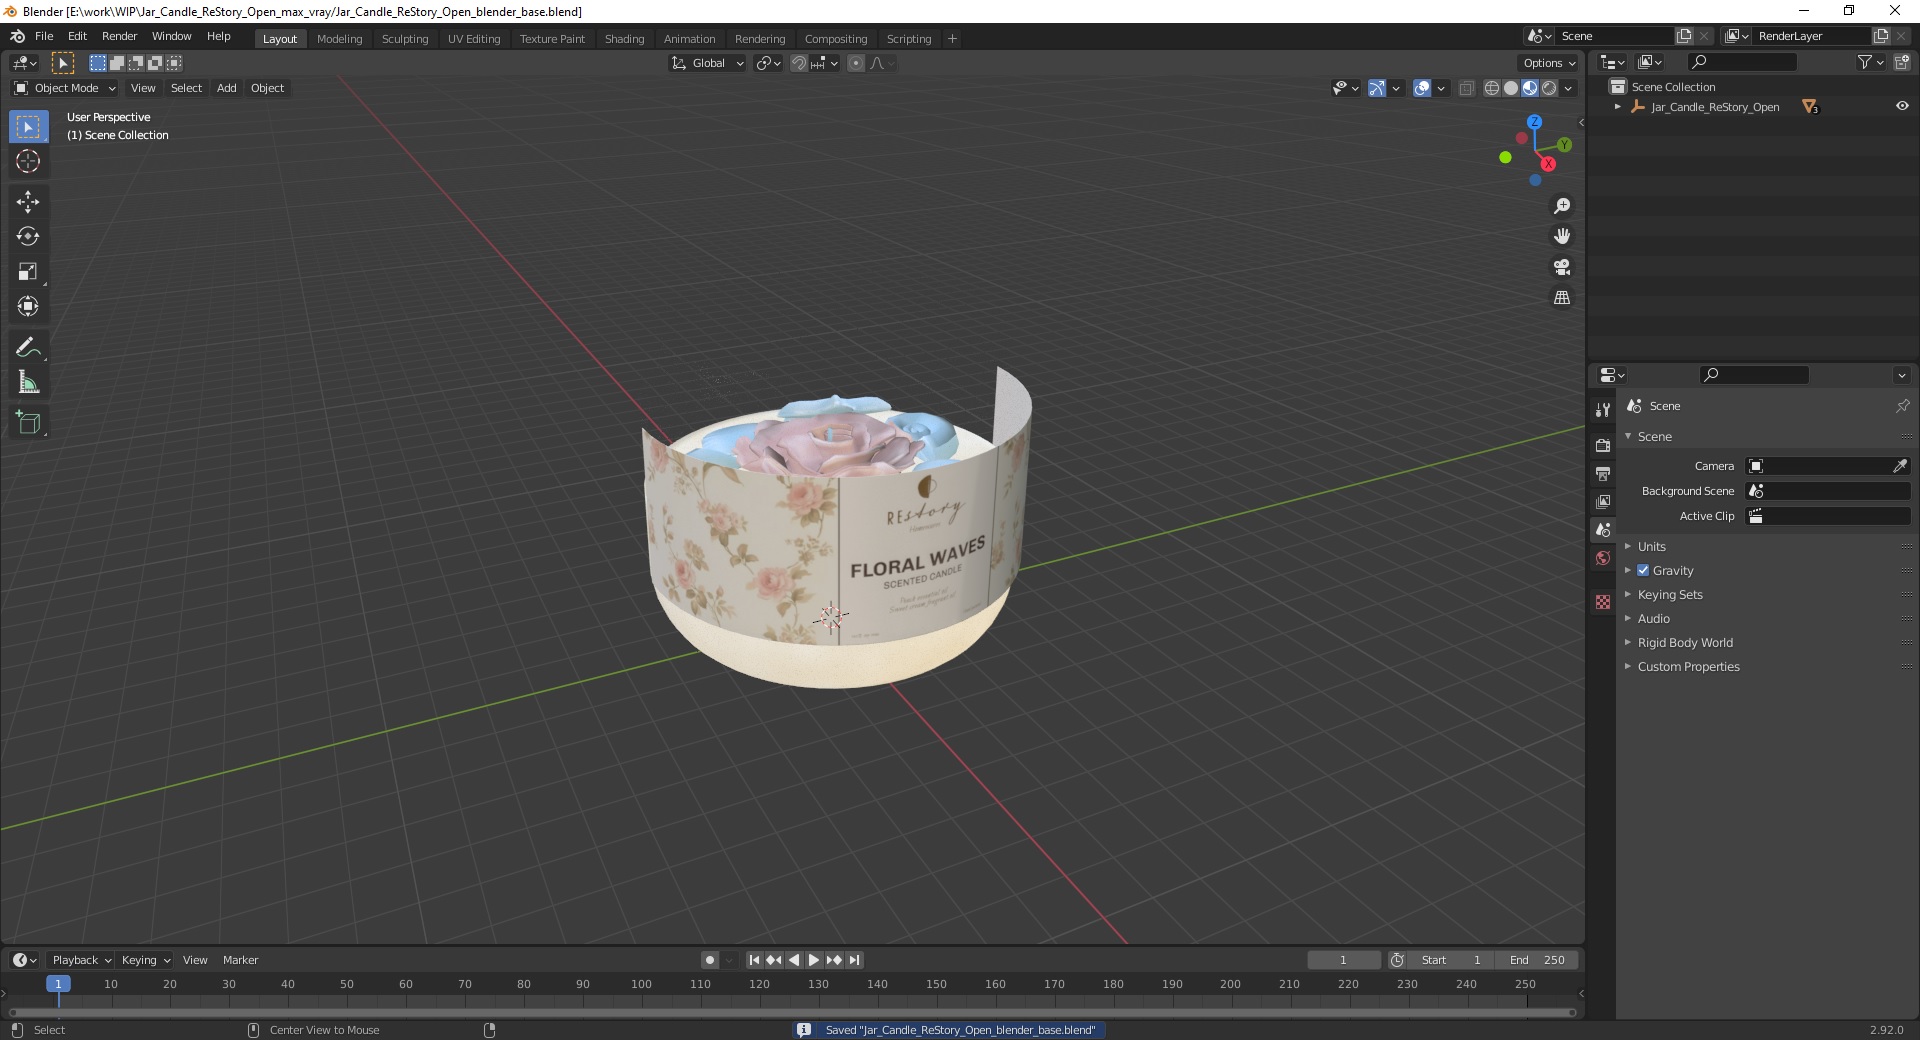This screenshot has width=1920, height=1040.
Task: Toggle auto keying record button
Action: pyautogui.click(x=710, y=960)
